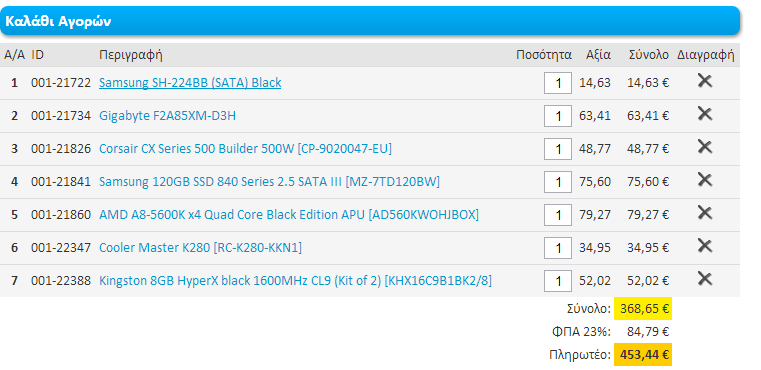Open the Corsair CX Series 500 Builder link
Image resolution: width=761 pixels, height=370 pixels.
pos(245,149)
